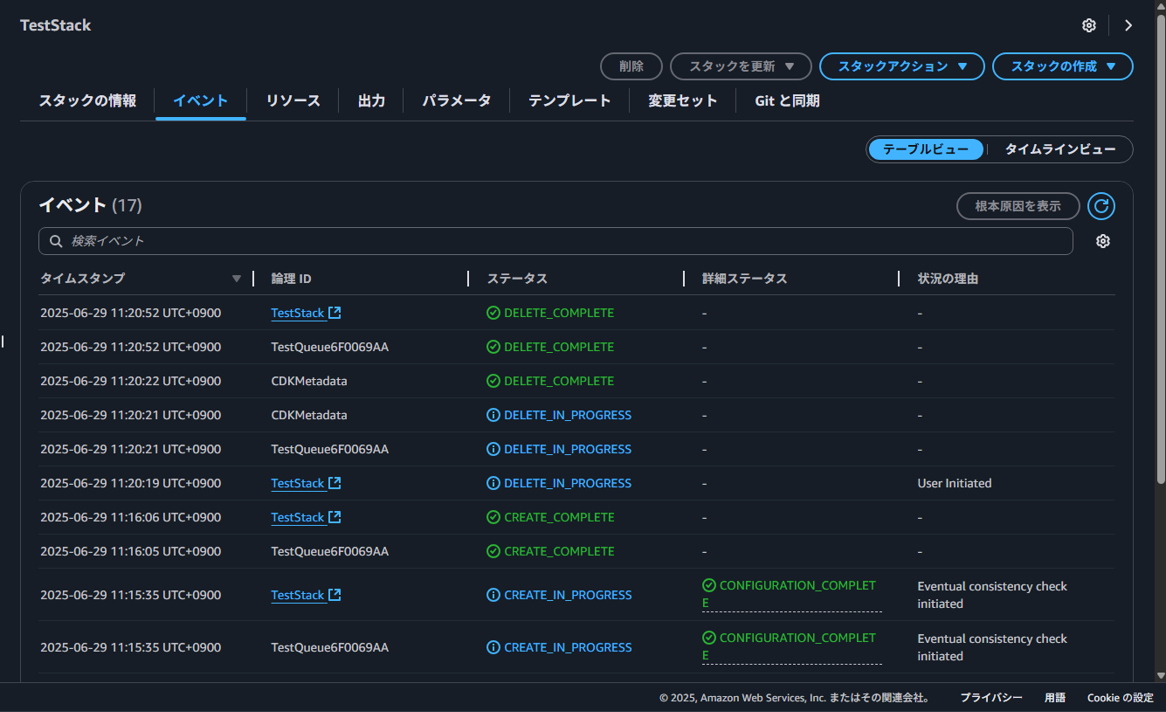Open the Change sets tab
The width and height of the screenshot is (1166, 712).
683,100
